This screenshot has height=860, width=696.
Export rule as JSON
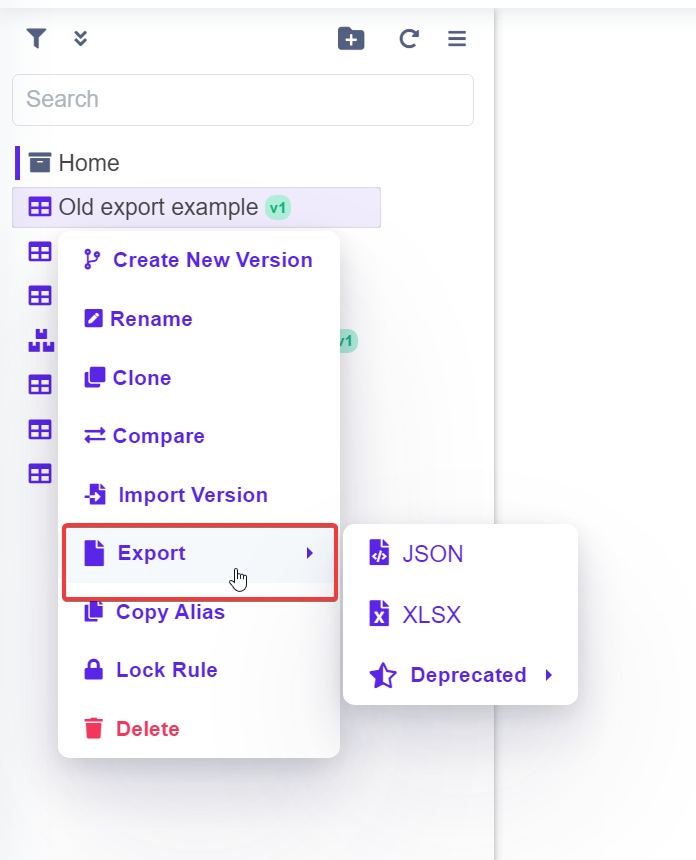point(432,554)
